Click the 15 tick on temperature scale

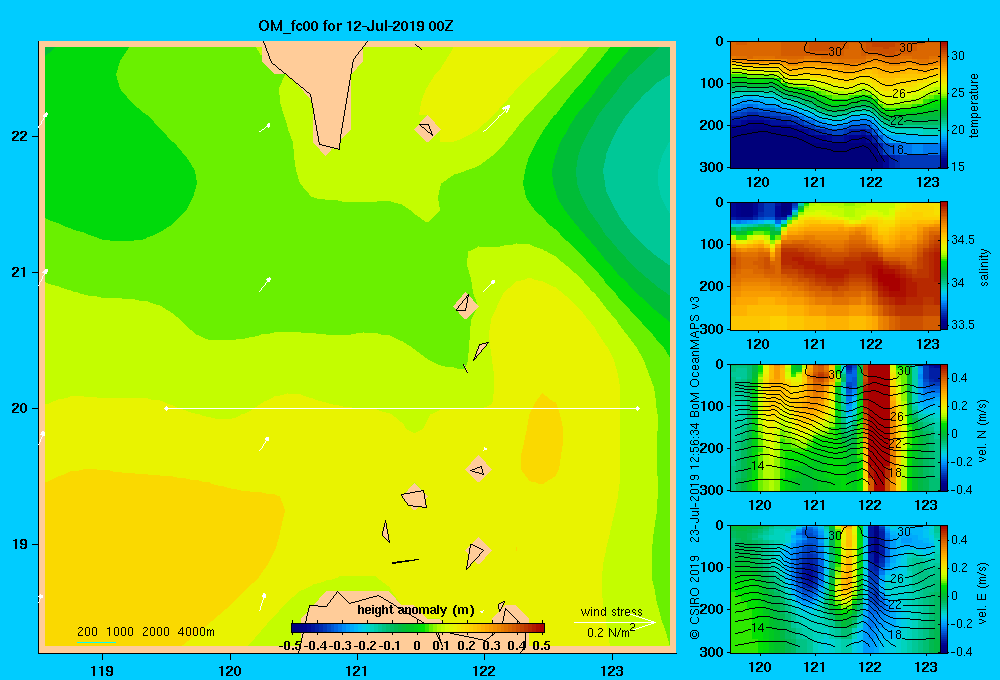[958, 166]
